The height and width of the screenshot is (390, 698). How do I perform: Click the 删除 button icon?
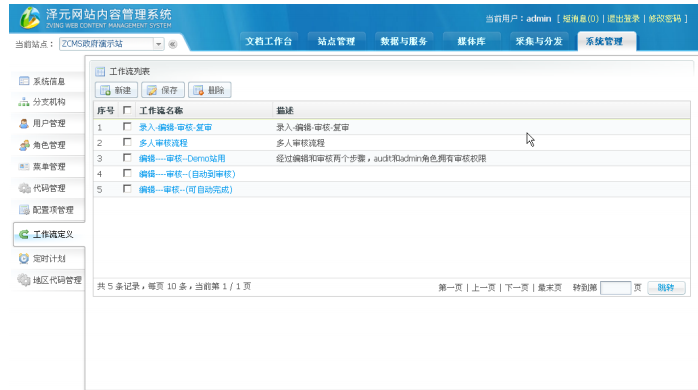pos(199,90)
